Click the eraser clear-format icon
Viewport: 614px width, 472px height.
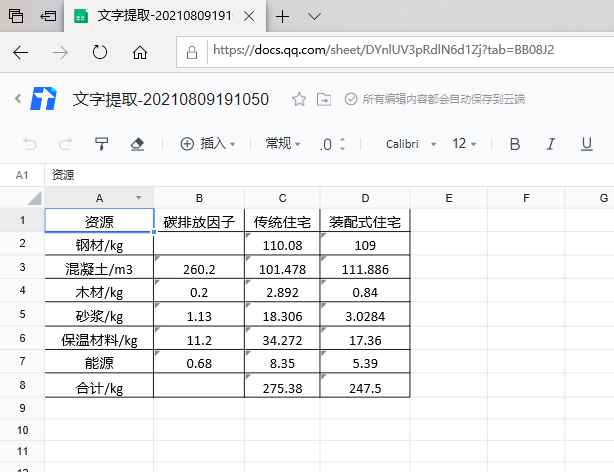(x=138, y=144)
